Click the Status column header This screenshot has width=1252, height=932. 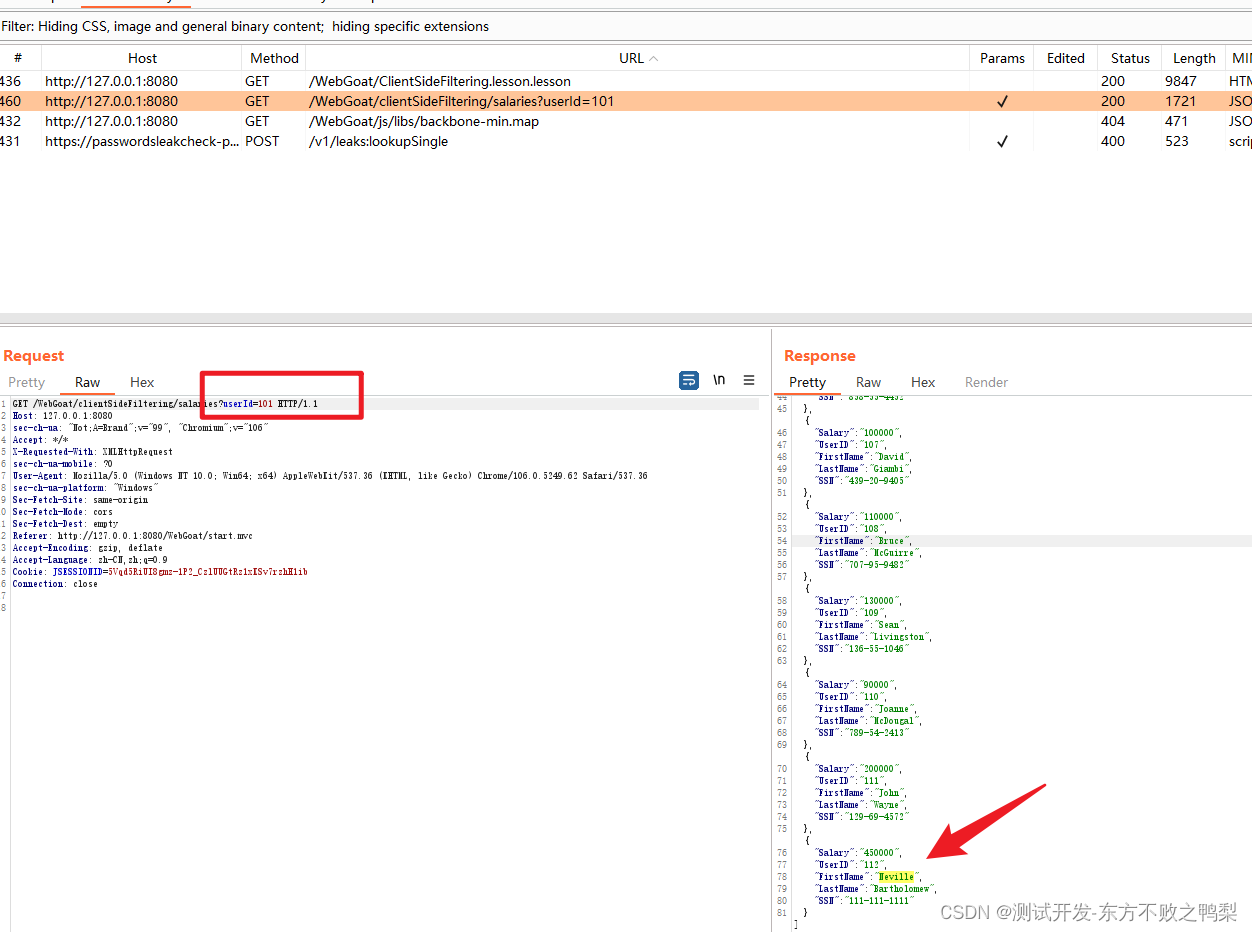pyautogui.click(x=1129, y=58)
